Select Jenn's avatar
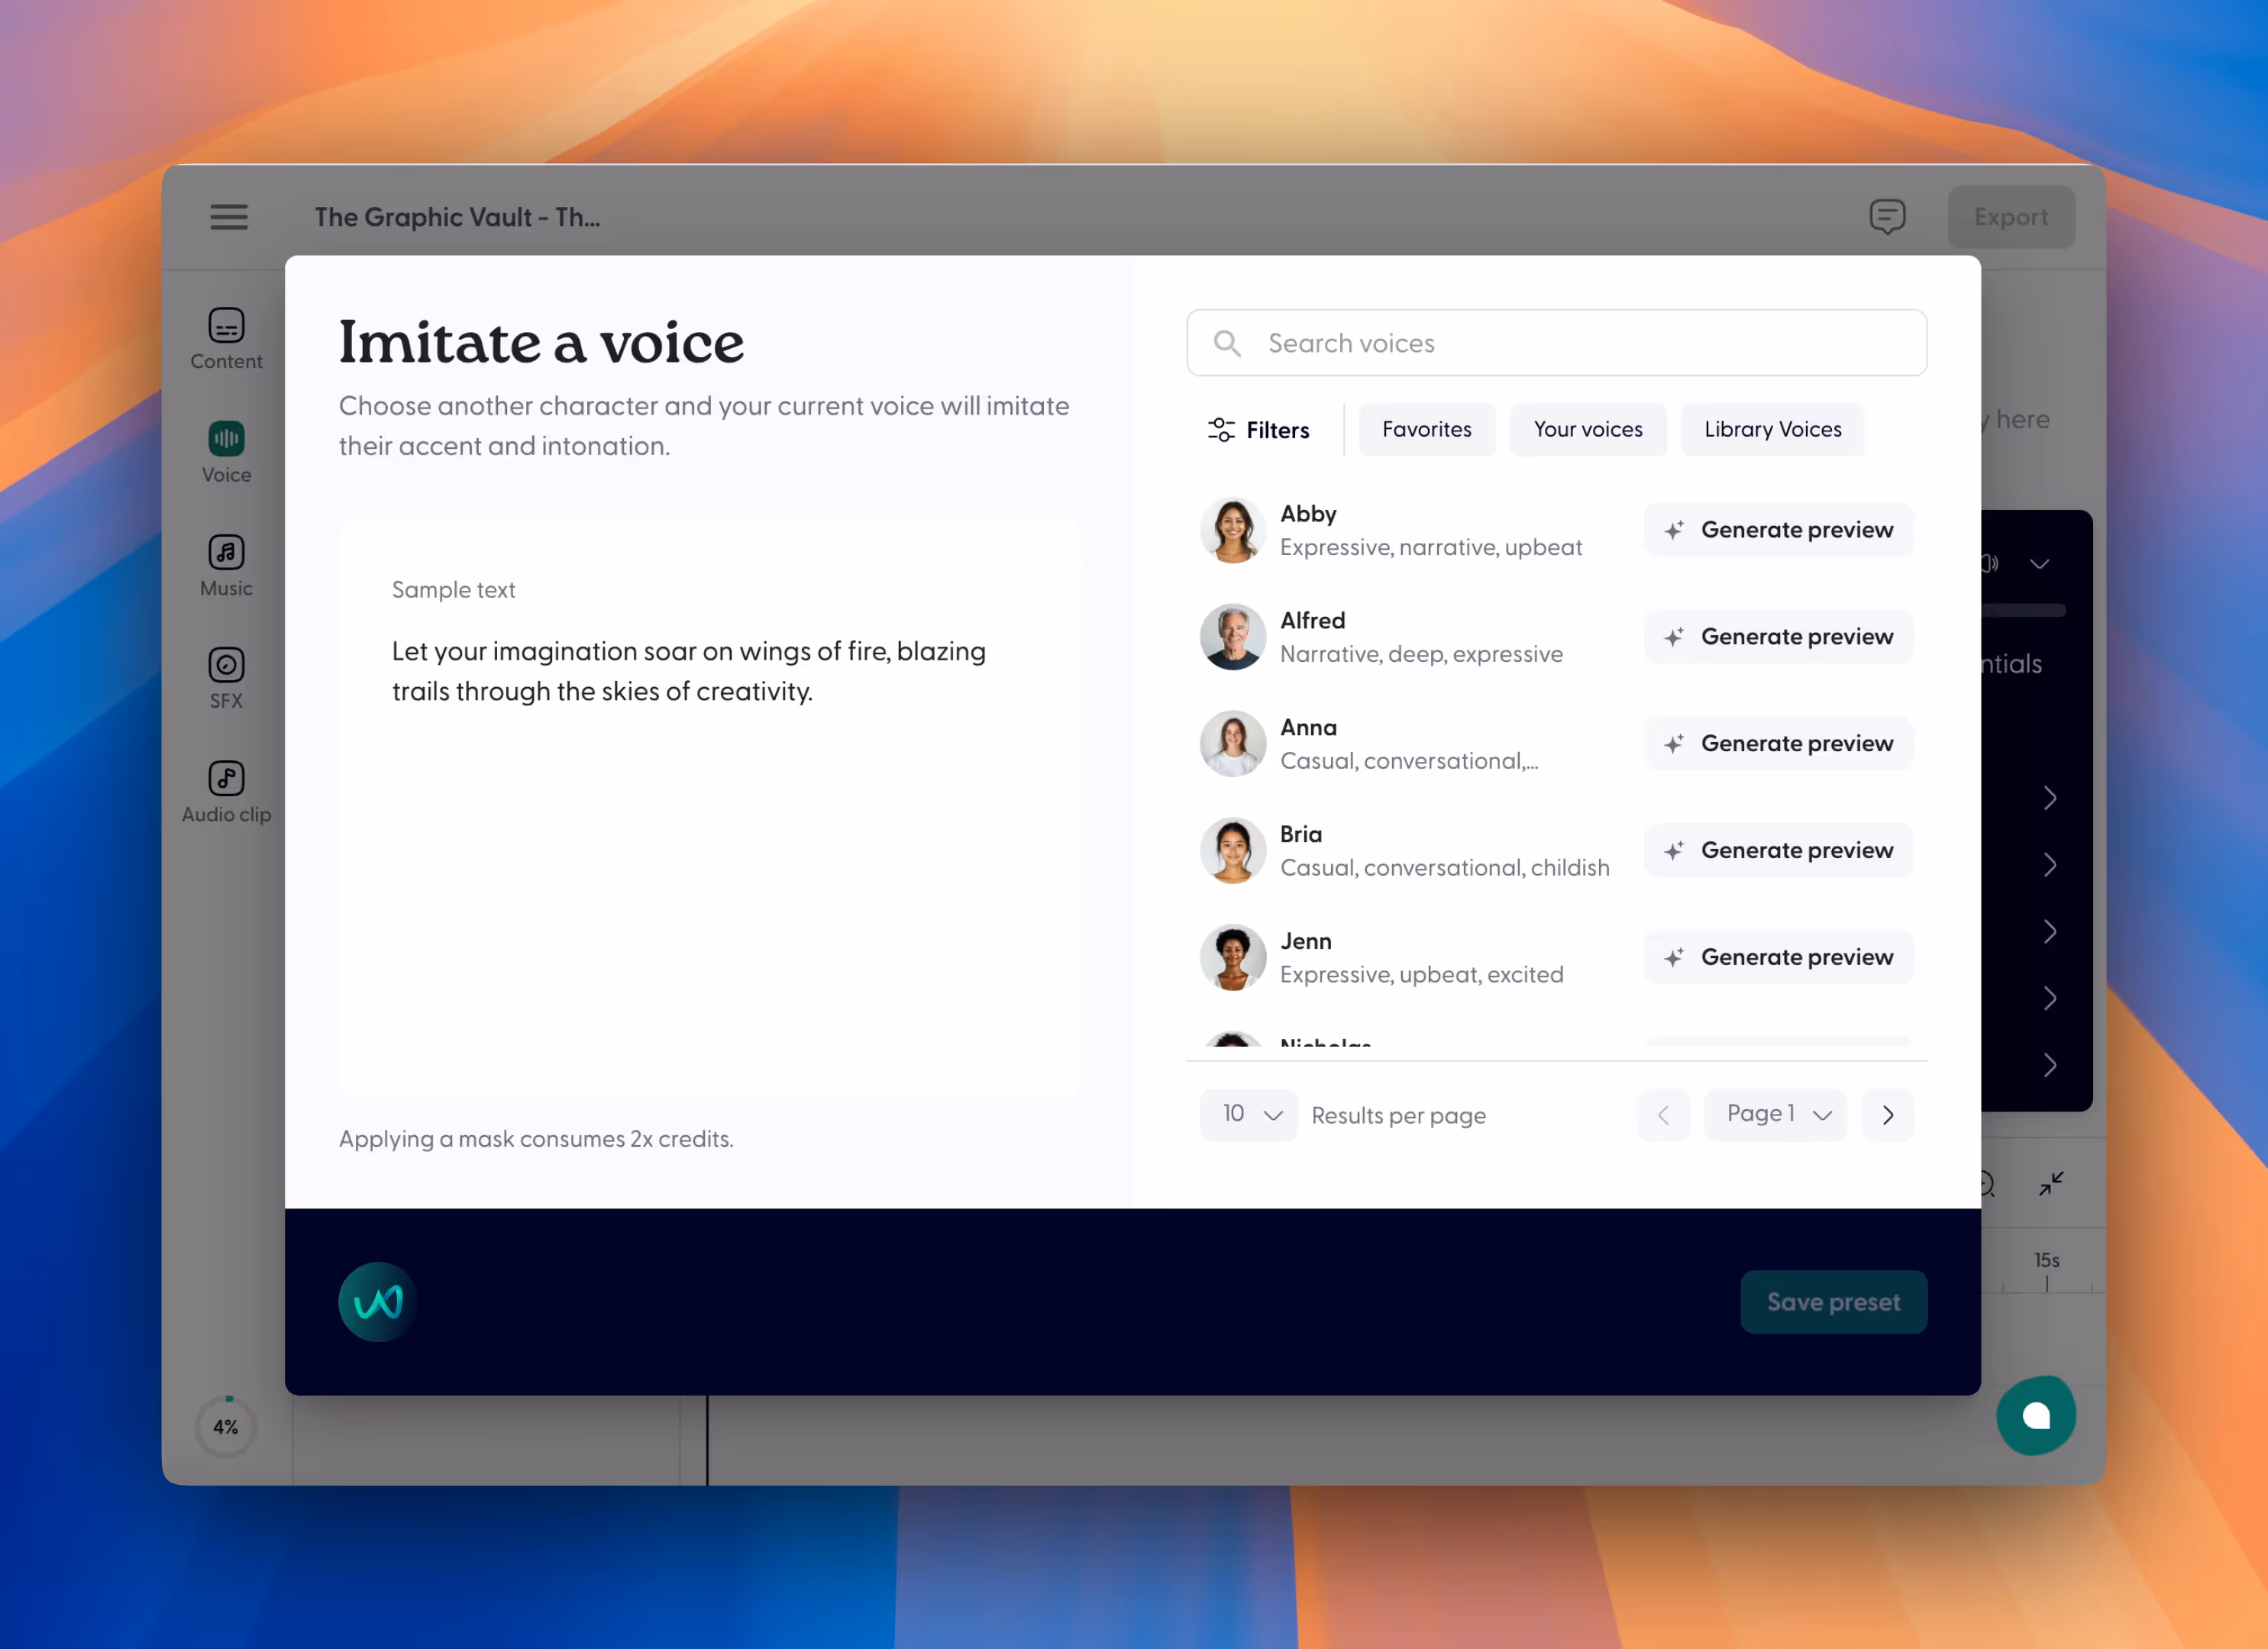 click(x=1233, y=958)
